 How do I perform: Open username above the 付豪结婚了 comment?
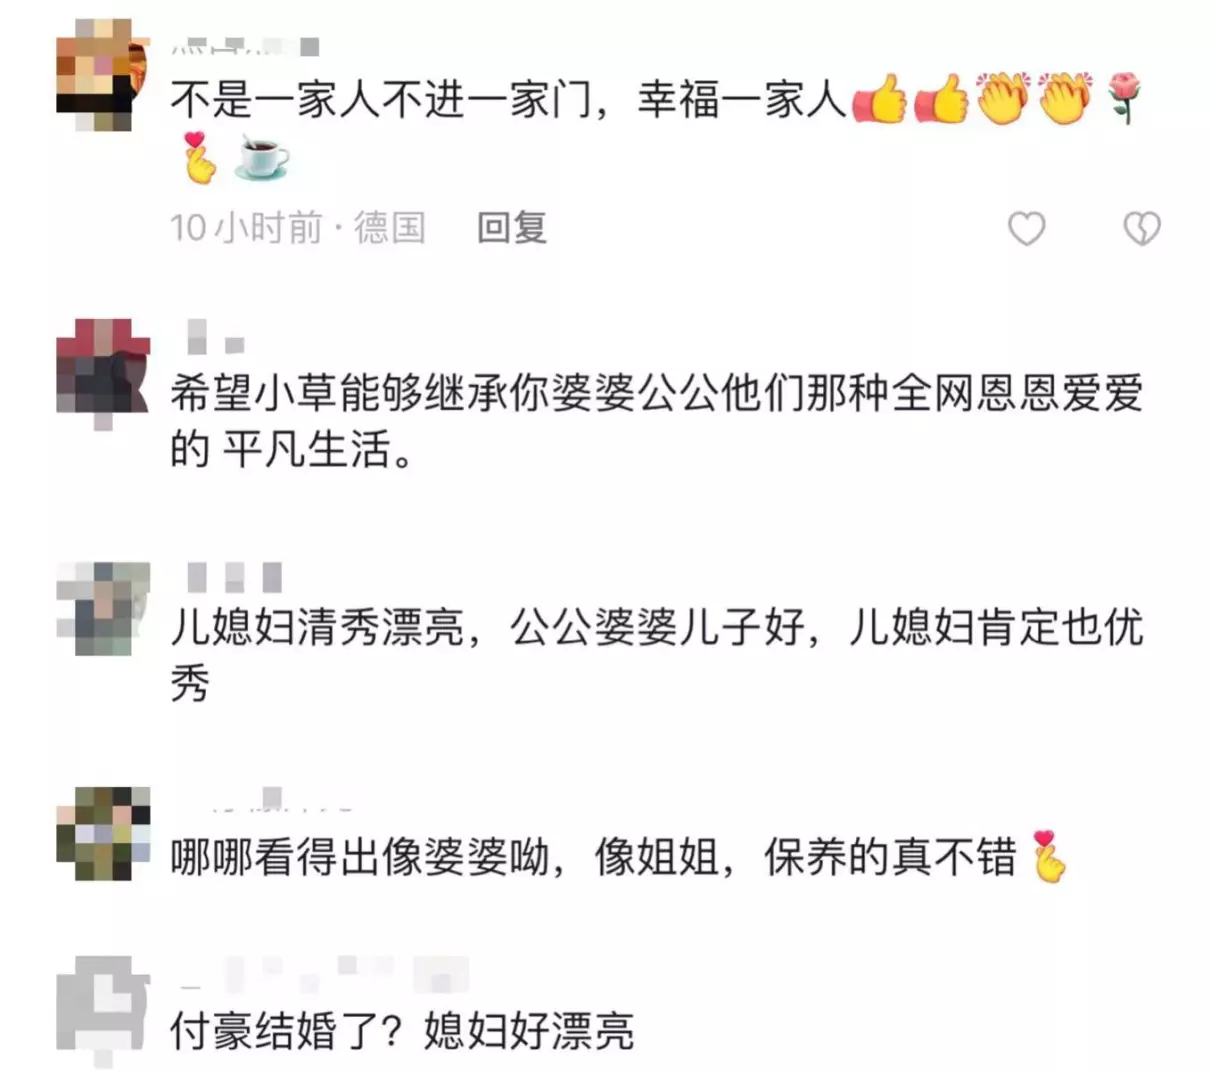click(x=323, y=971)
